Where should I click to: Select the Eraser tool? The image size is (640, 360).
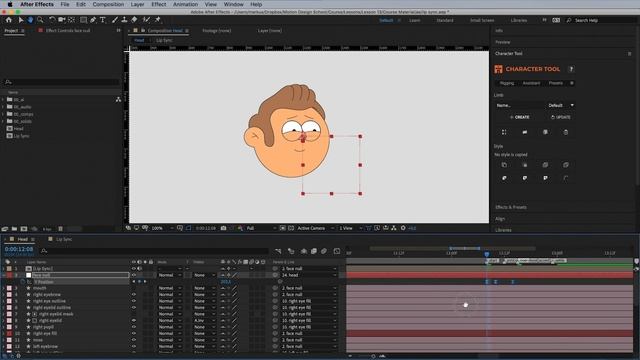click(x=134, y=20)
